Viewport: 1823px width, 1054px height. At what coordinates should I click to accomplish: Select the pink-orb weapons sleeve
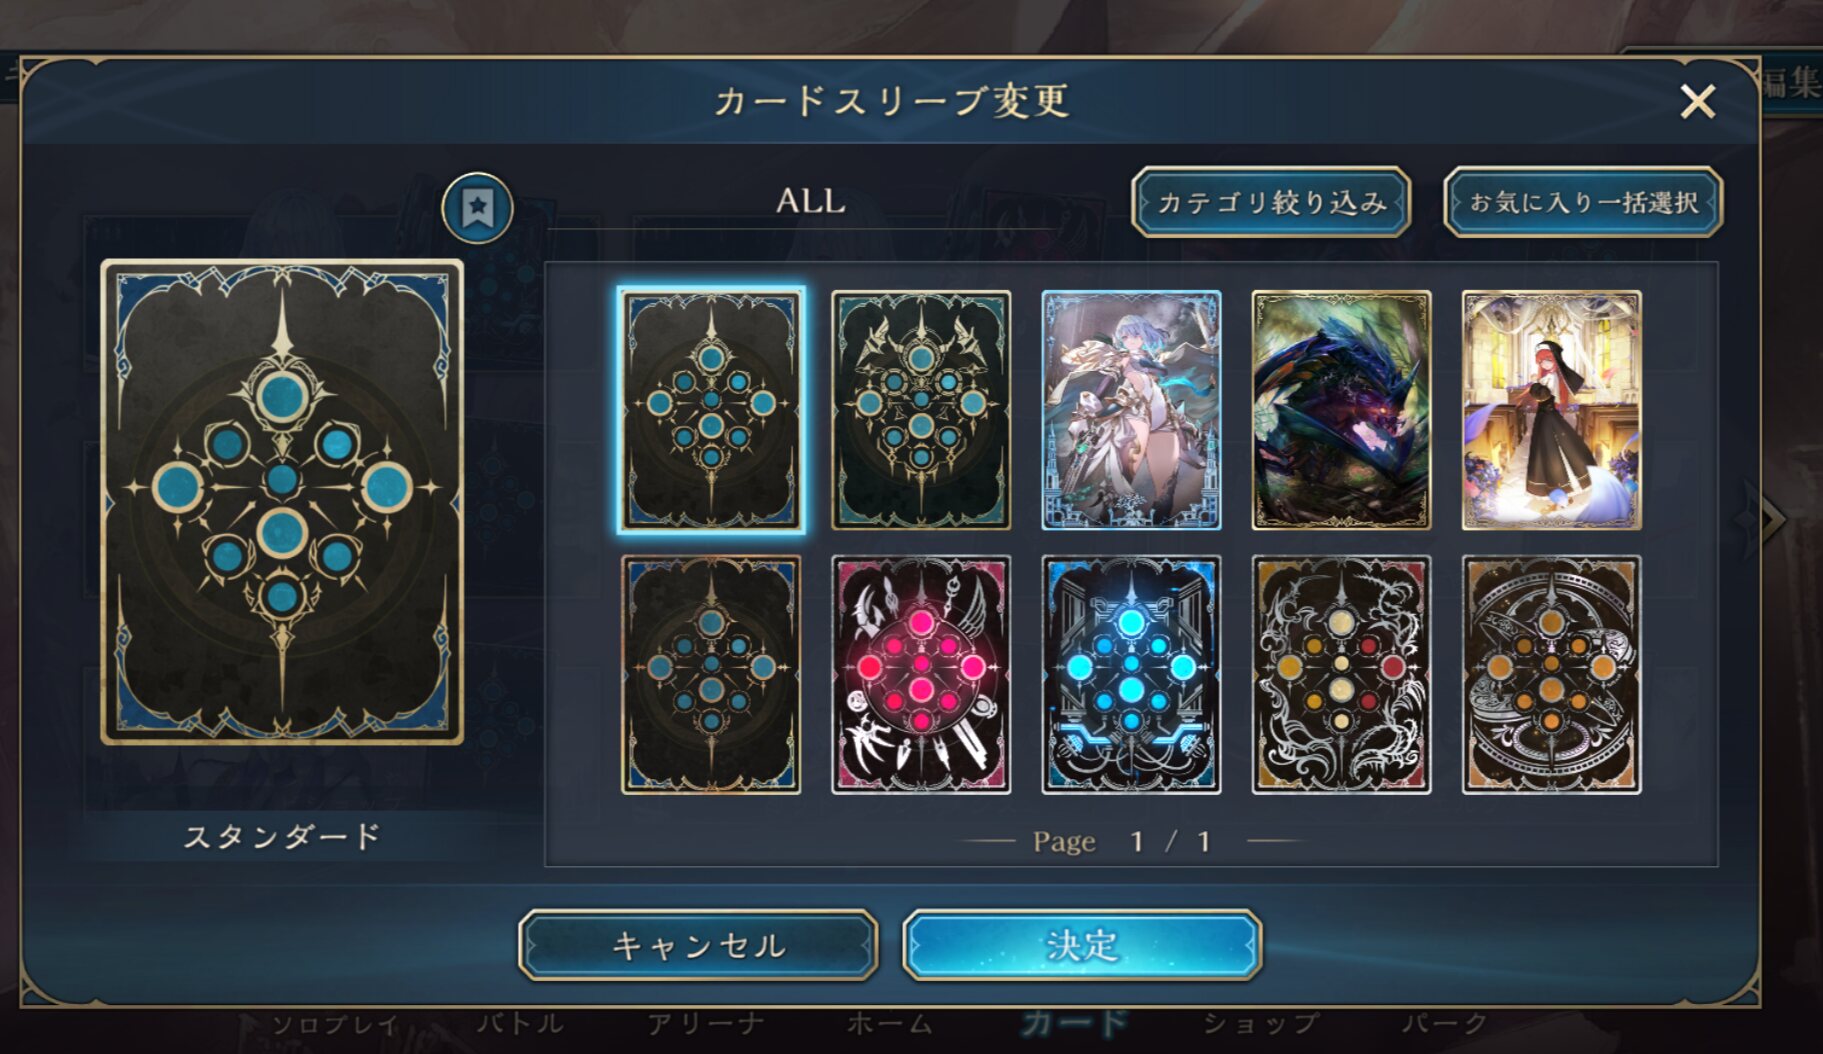tap(921, 675)
